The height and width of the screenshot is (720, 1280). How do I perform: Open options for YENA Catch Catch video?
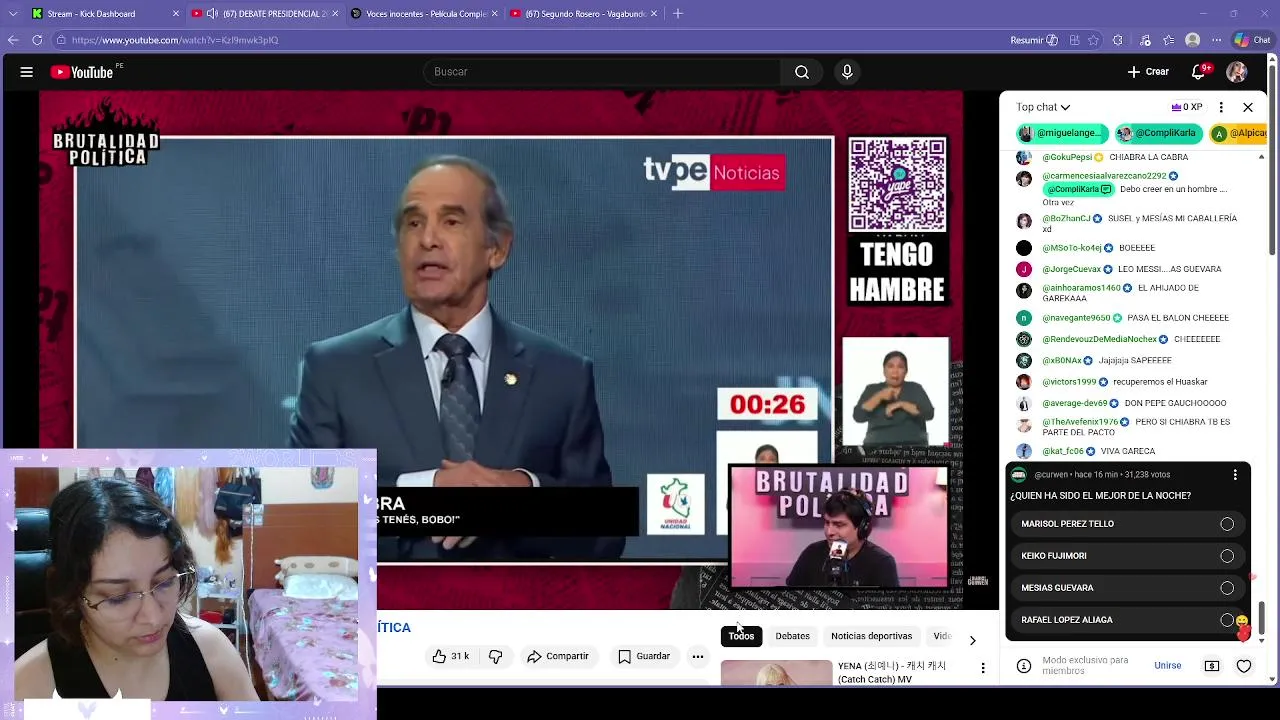(983, 668)
